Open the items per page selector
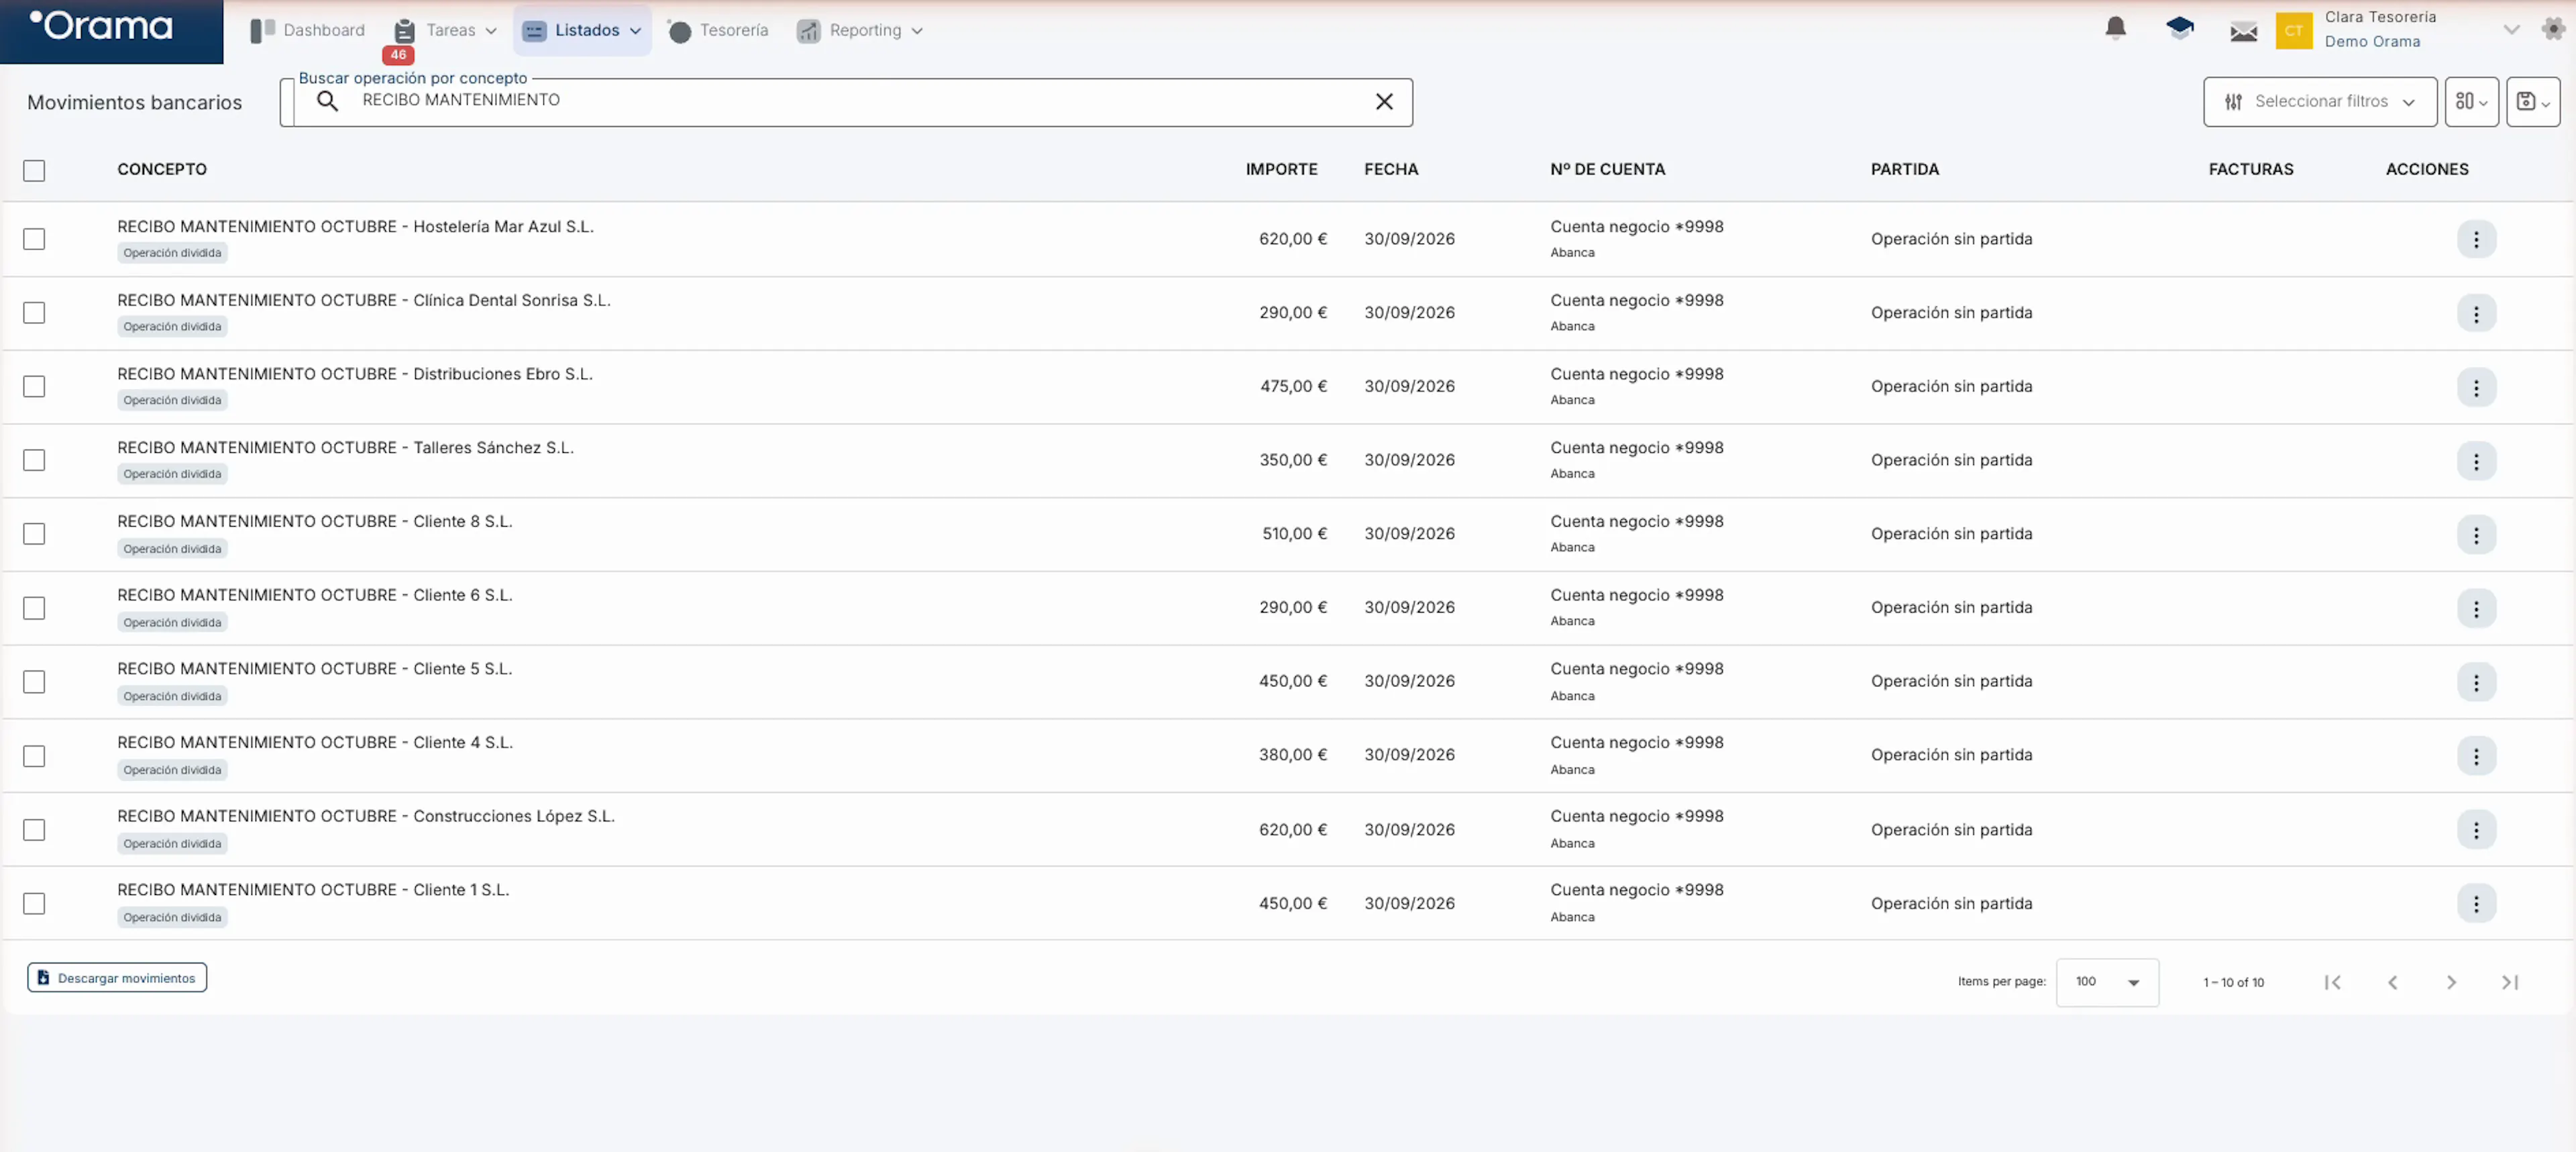The width and height of the screenshot is (2576, 1152). [x=2107, y=982]
